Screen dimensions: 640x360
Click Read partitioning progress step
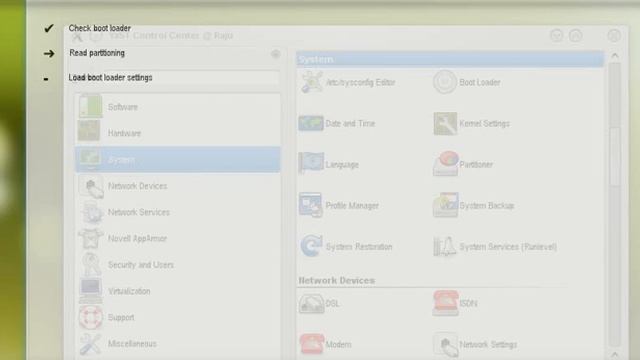point(97,53)
